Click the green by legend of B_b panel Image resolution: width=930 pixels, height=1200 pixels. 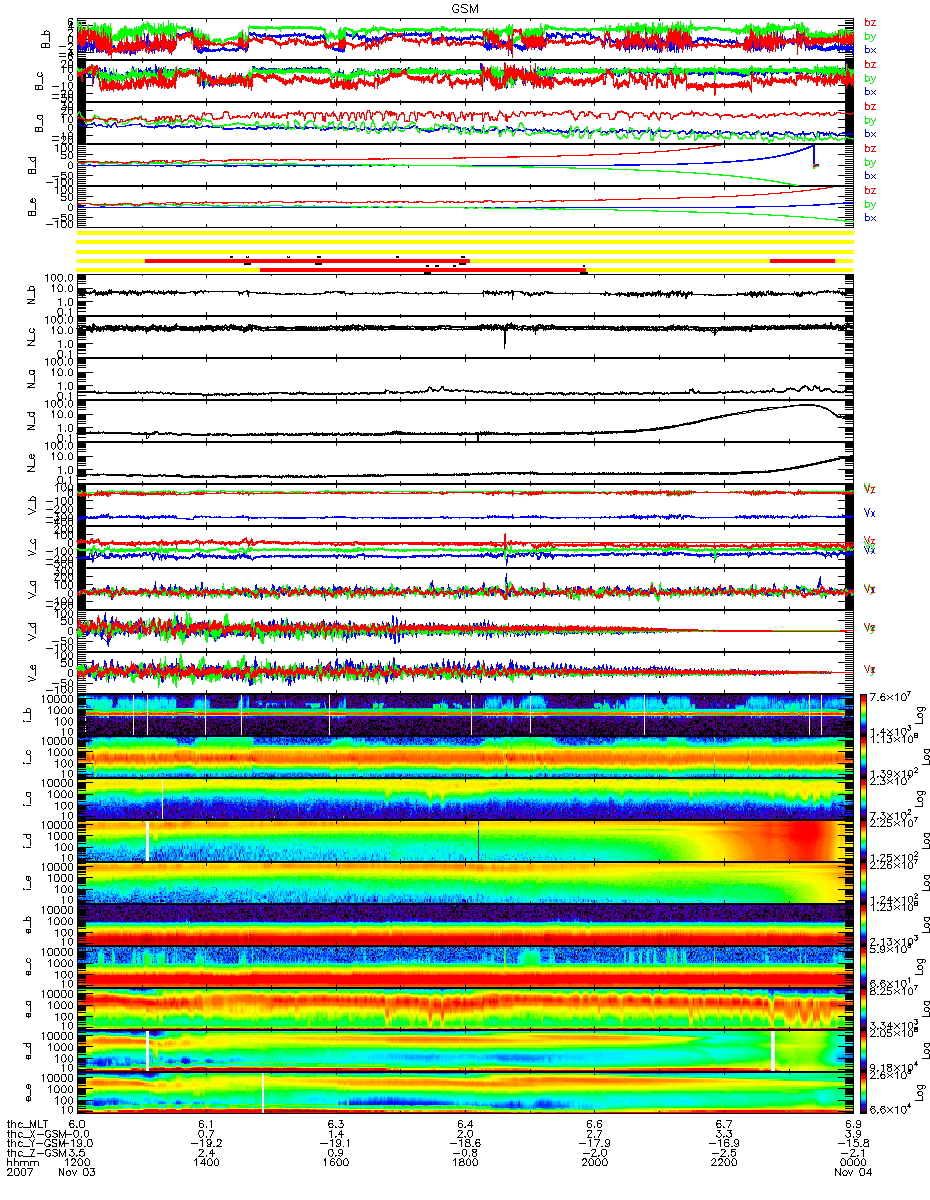click(x=870, y=35)
